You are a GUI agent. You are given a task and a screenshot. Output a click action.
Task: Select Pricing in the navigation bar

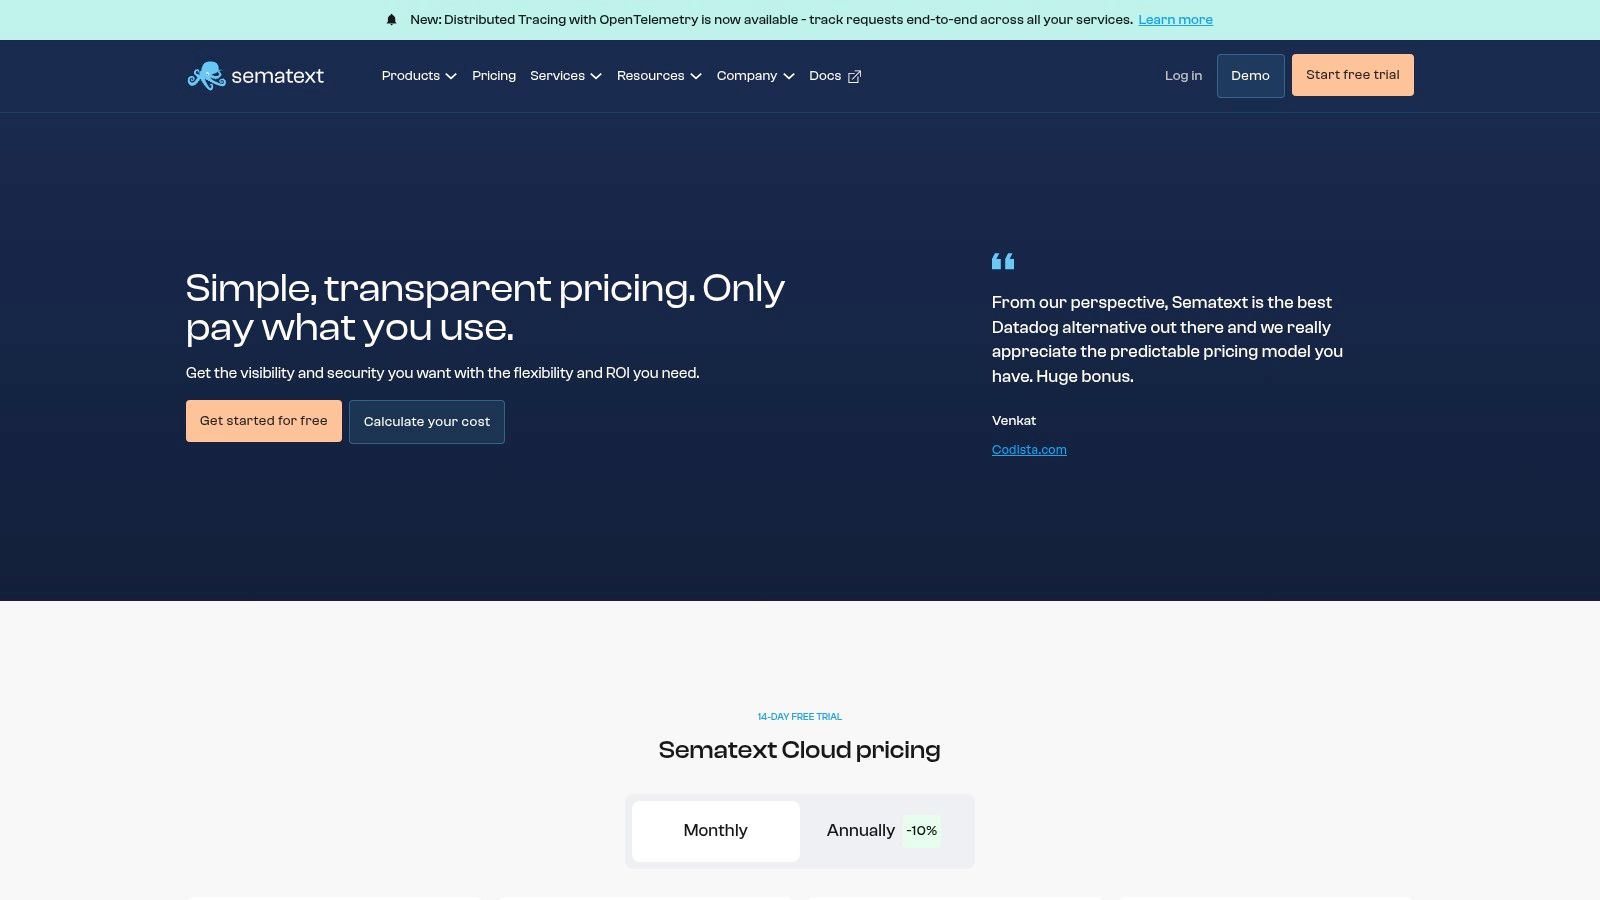[493, 75]
